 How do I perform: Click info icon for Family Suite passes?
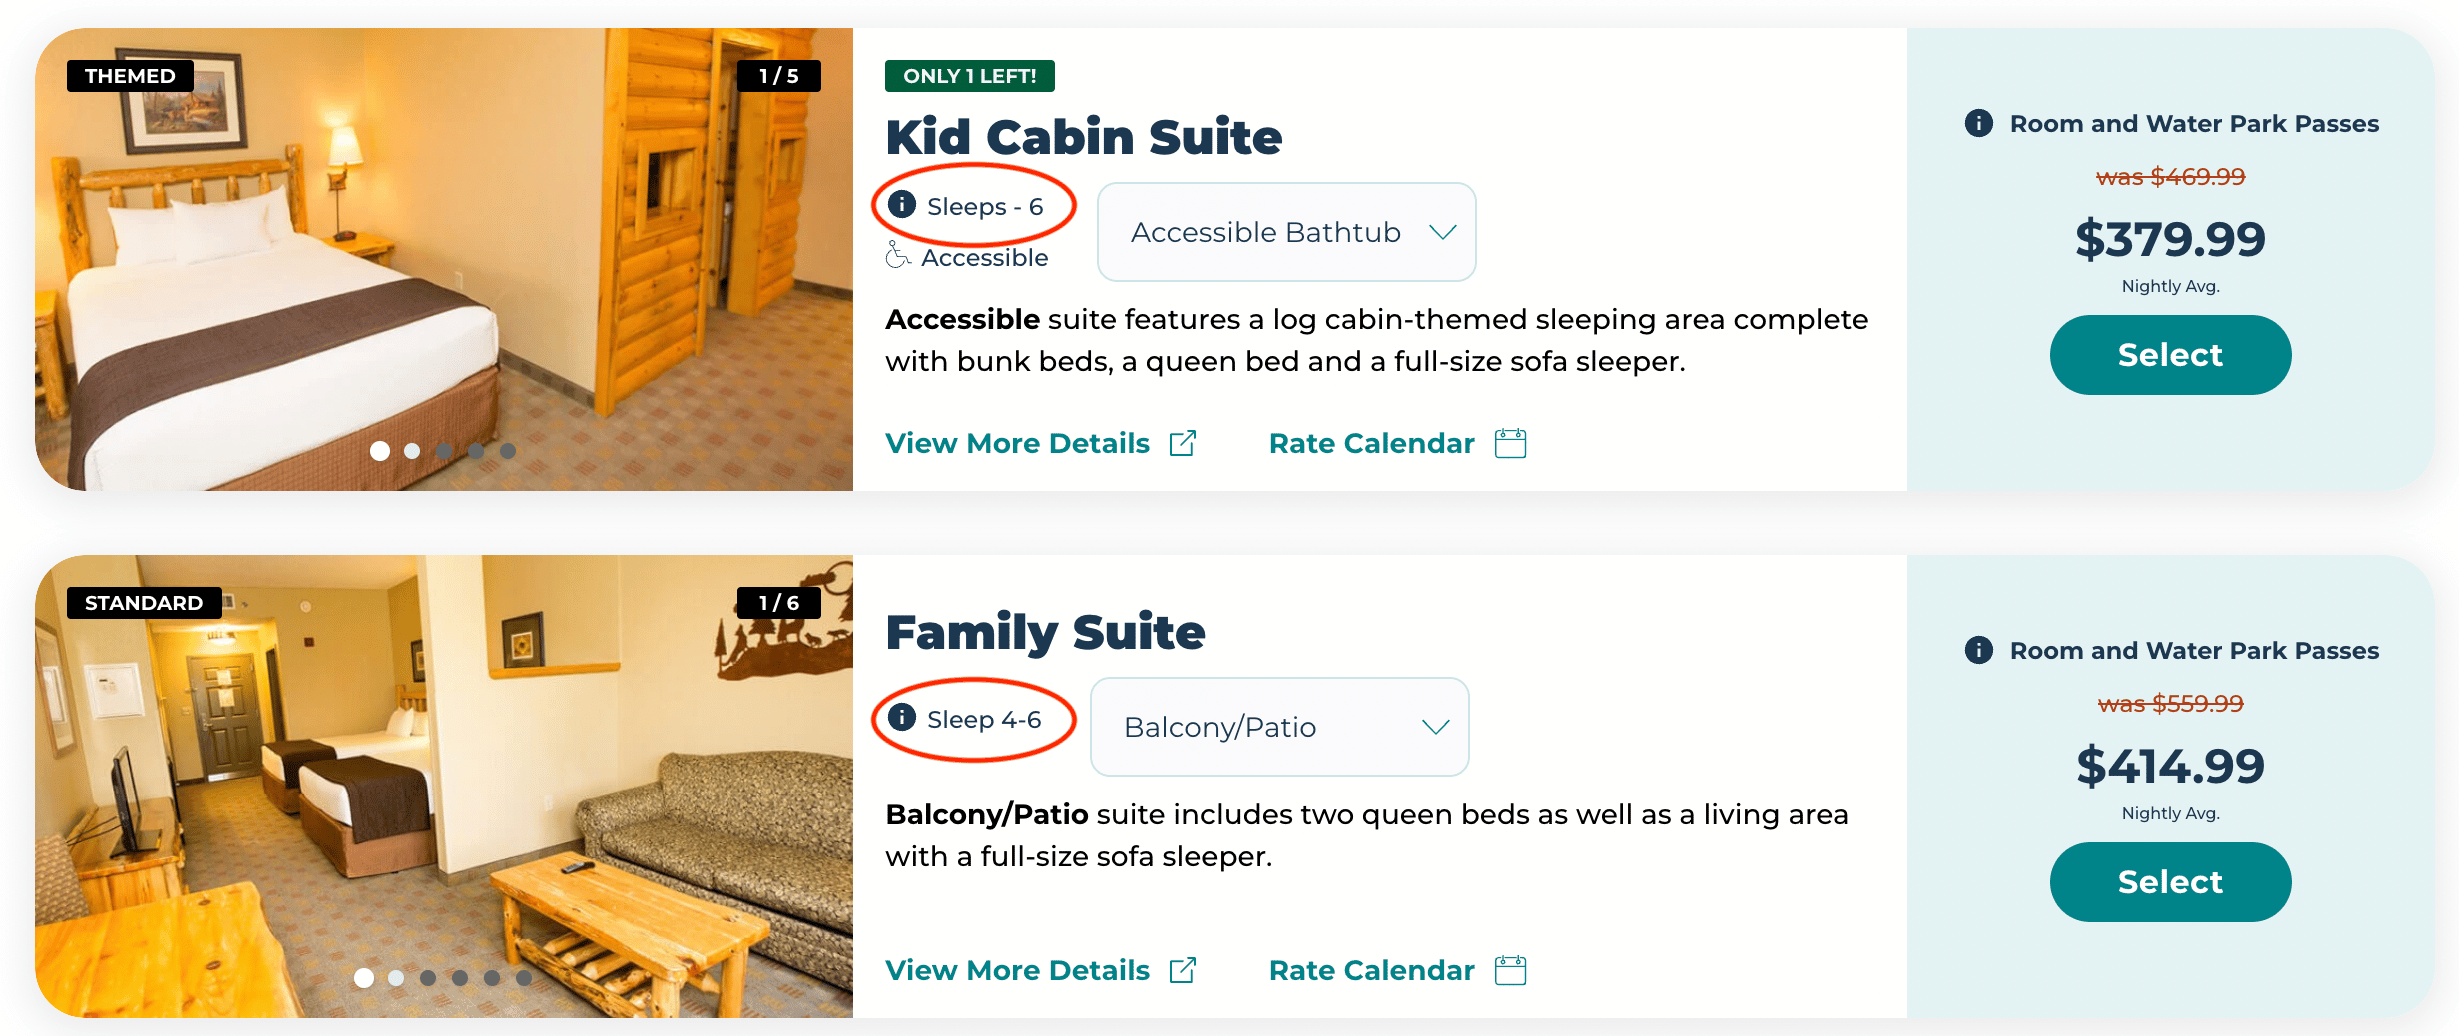(1978, 650)
